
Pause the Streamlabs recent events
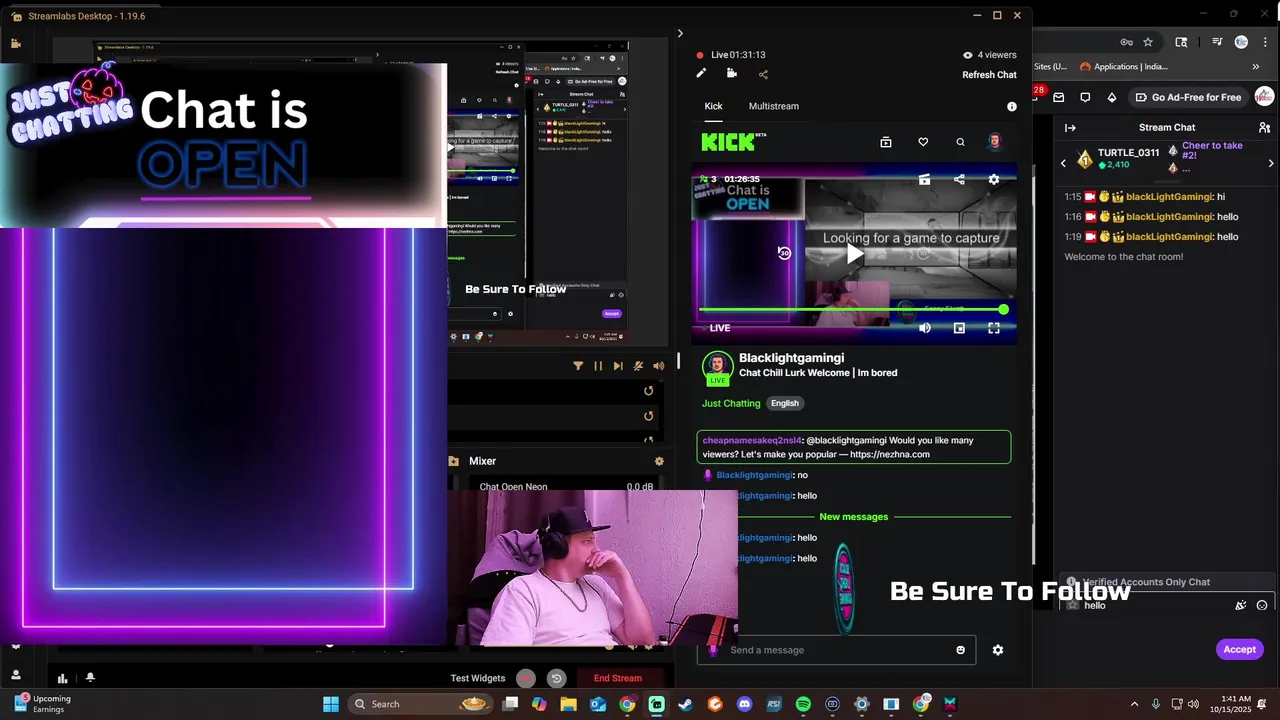coord(598,366)
